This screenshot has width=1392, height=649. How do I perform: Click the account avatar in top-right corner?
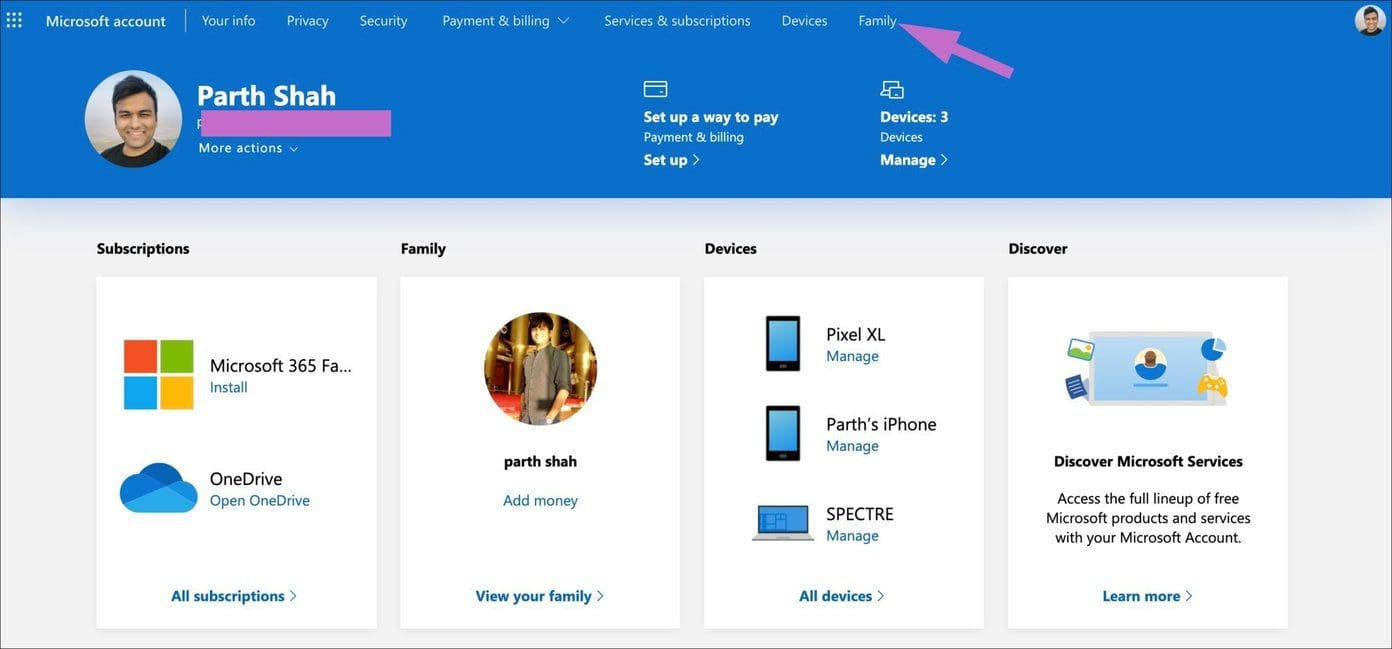(x=1369, y=20)
